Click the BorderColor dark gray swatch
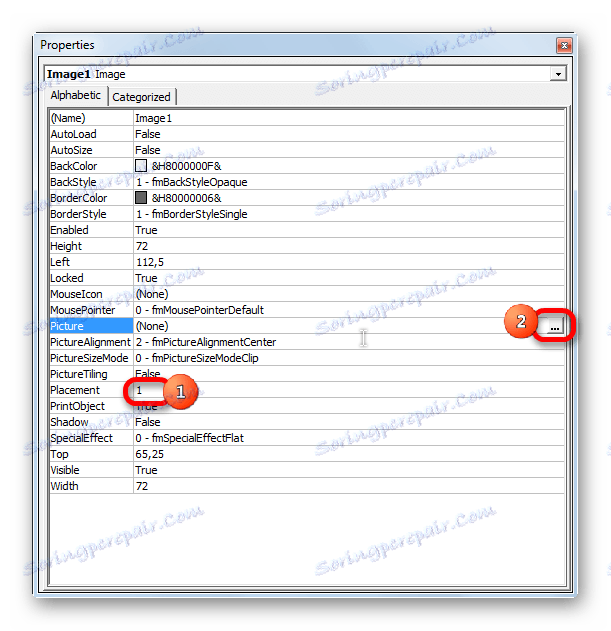The width and height of the screenshot is (611, 631). point(141,198)
